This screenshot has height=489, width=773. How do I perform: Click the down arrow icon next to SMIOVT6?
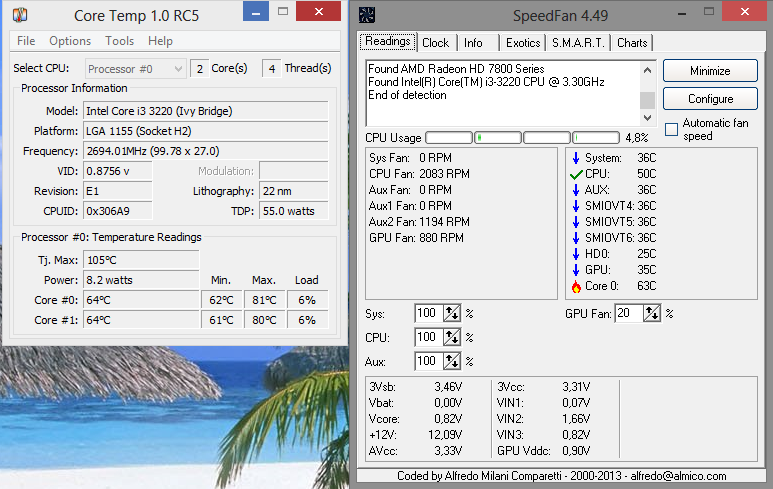(575, 238)
